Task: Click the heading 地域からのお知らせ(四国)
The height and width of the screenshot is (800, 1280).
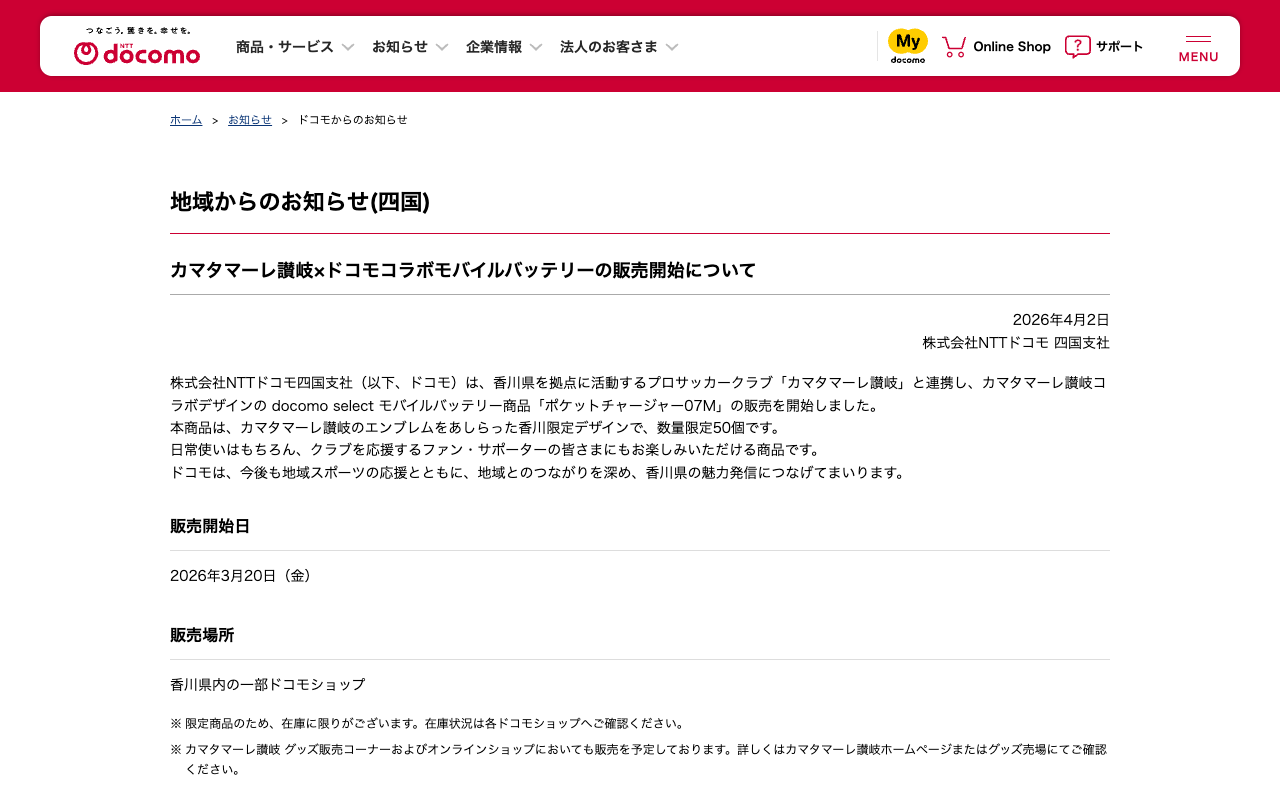Action: pos(300,201)
